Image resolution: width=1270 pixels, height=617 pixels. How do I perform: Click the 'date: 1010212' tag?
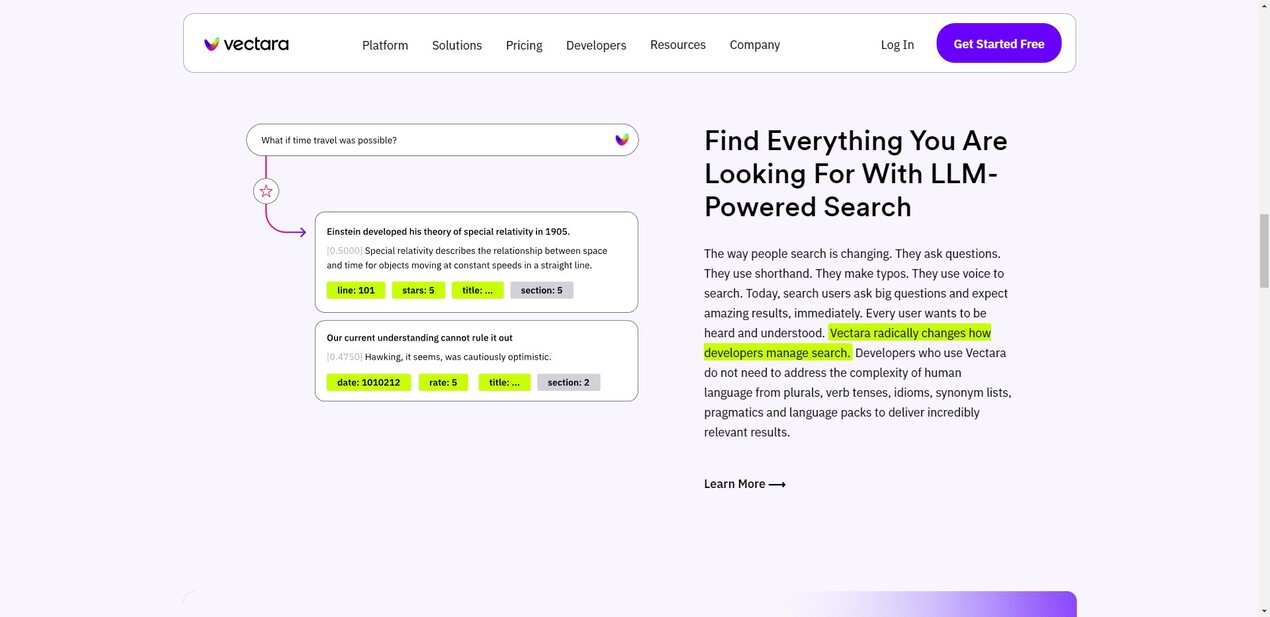coord(368,382)
